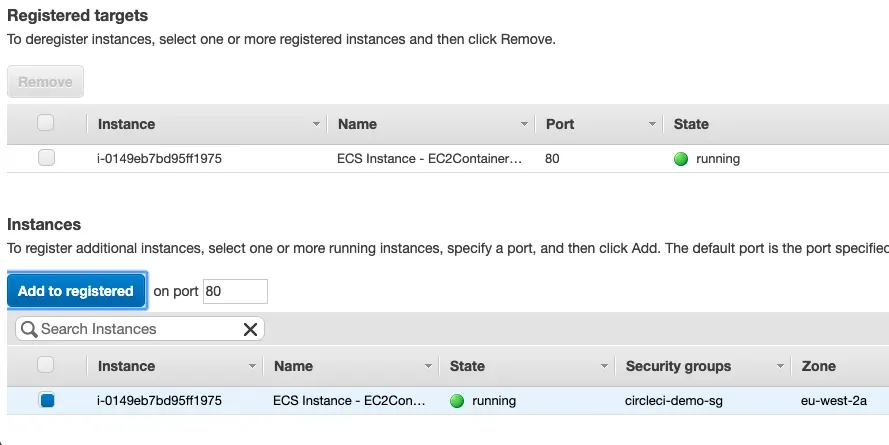Screen dimensions: 889x445
Task: Check the registered instance i-0149eb7bd95ff1975 checkbox
Action: tap(46, 158)
